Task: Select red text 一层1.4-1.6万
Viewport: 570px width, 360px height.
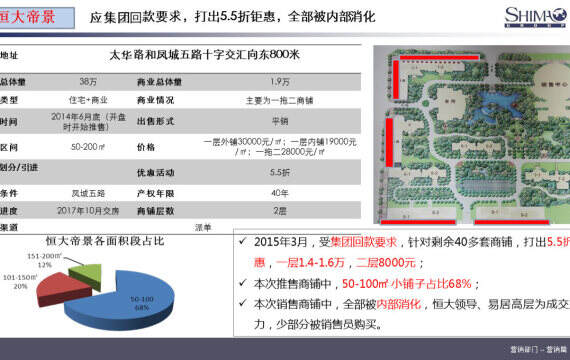Action: click(x=310, y=262)
